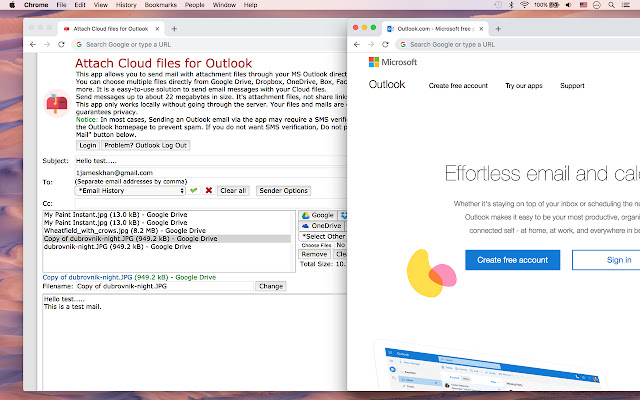The width and height of the screenshot is (640, 400).
Task: Go forward in right Chrome window
Action: [x=371, y=44]
